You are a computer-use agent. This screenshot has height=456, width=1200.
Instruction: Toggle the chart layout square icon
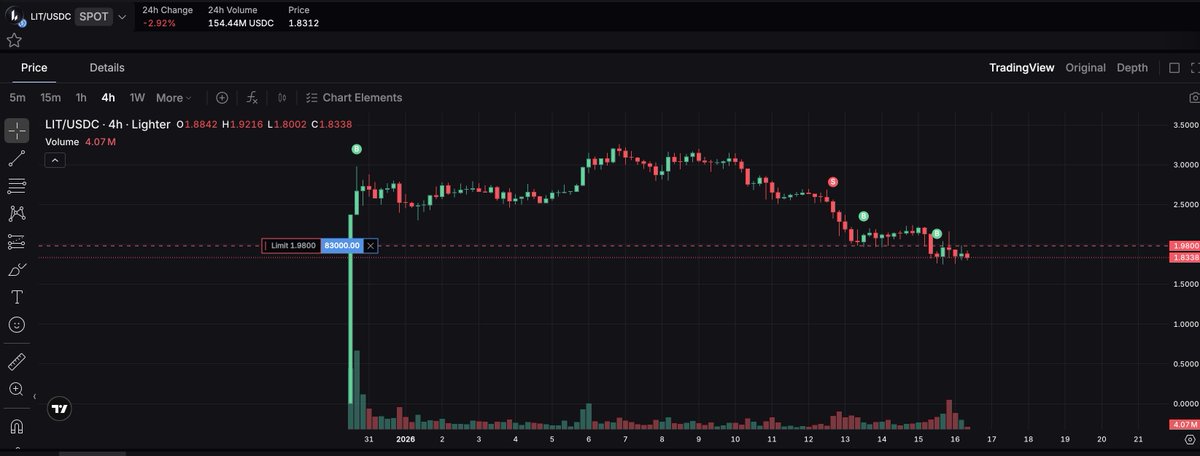1174,68
